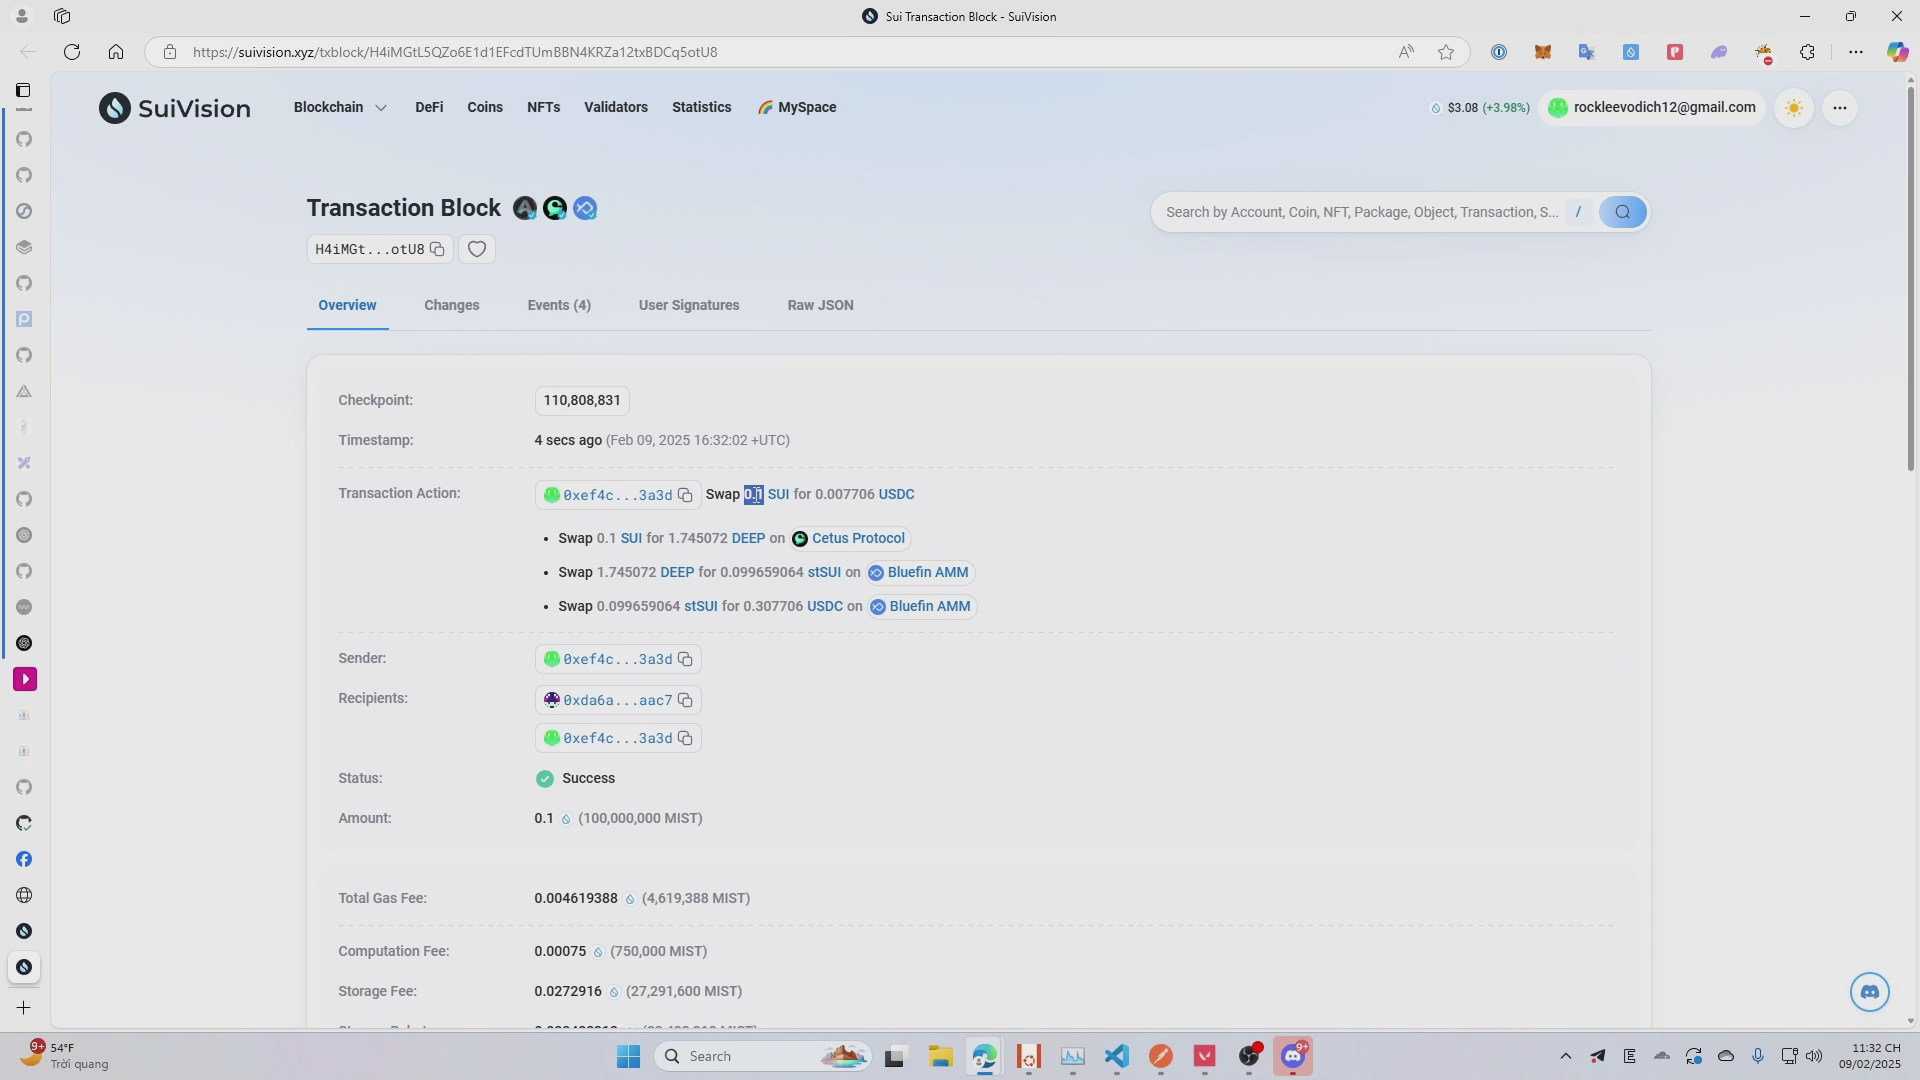The image size is (1920, 1080).
Task: Open the Discord chat floating button
Action: pyautogui.click(x=1870, y=992)
